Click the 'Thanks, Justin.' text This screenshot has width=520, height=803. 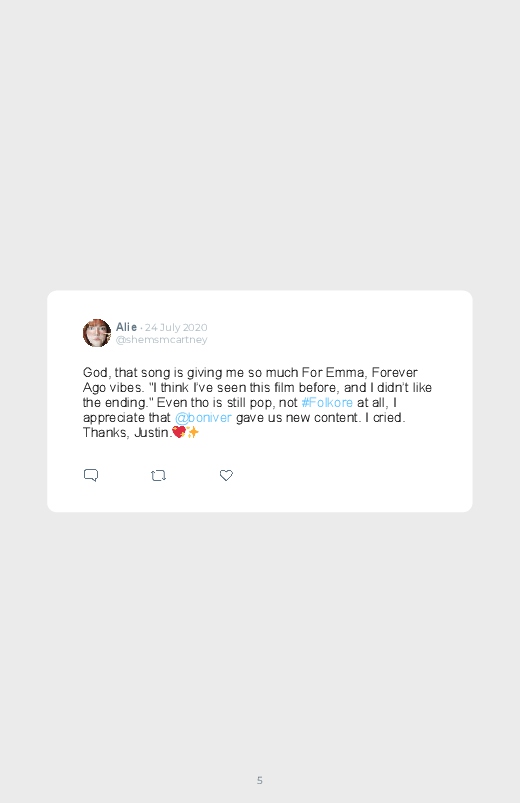[x=127, y=433]
